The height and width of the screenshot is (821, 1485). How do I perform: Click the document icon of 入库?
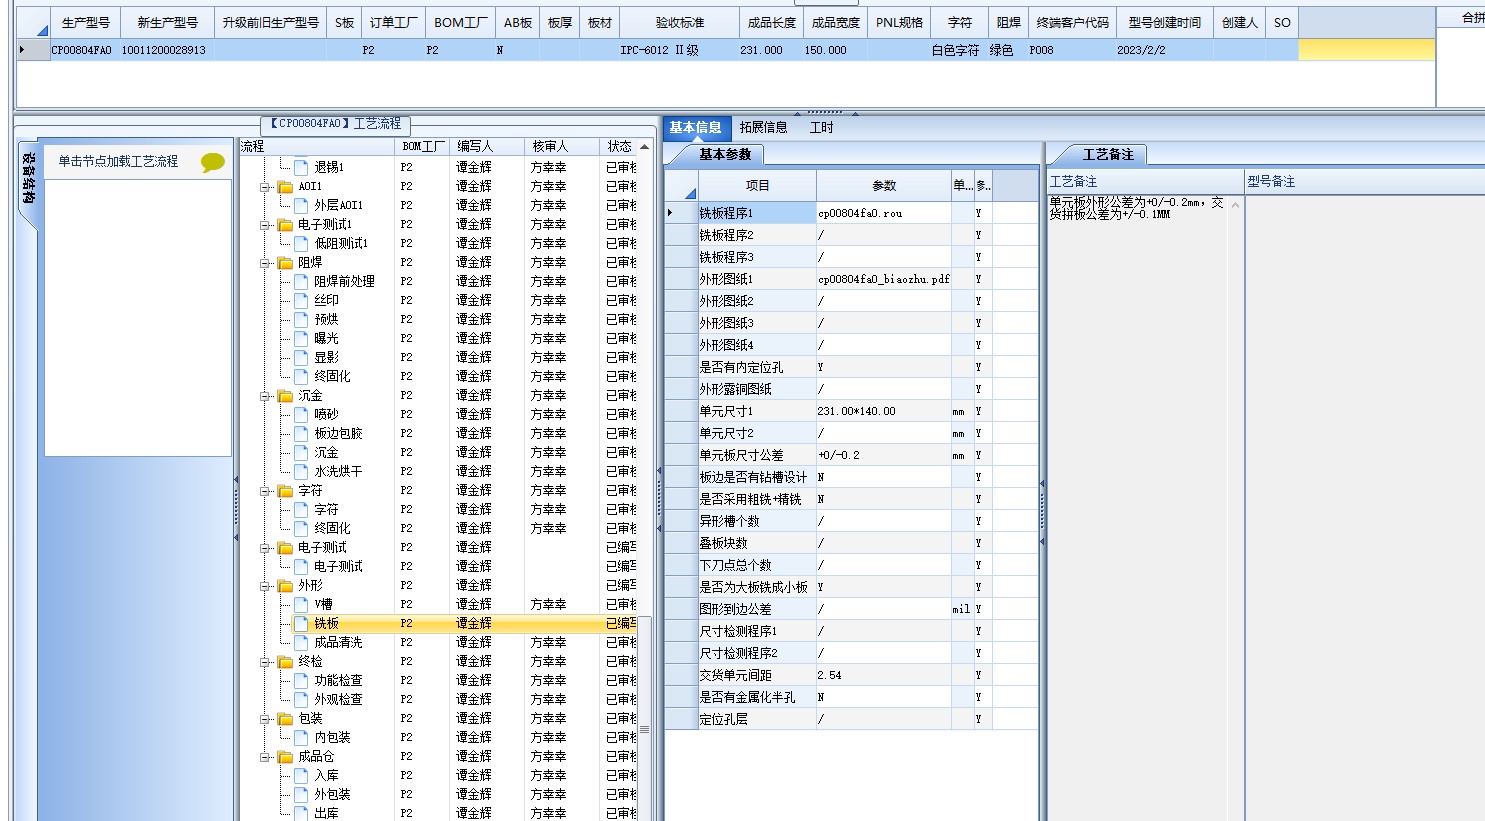pos(301,775)
